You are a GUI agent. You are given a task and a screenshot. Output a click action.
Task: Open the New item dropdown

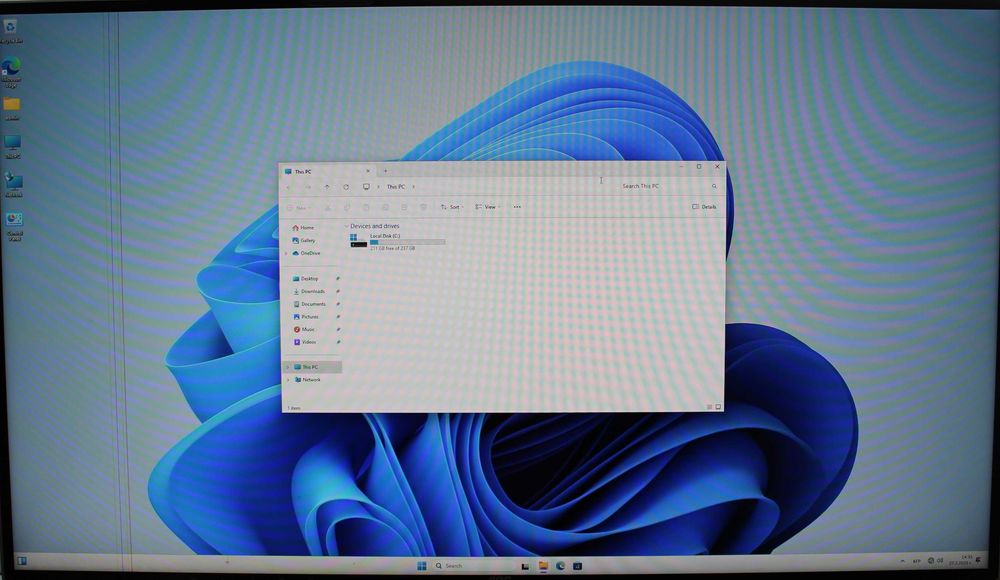coord(298,208)
